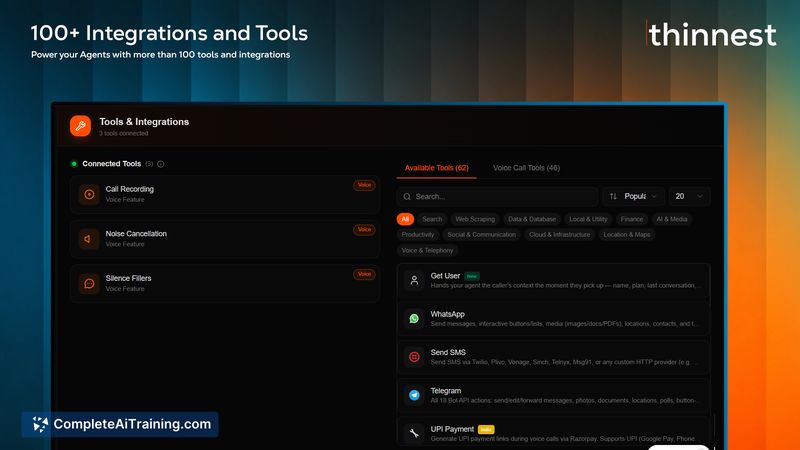800x450 pixels.
Task: Filter by Local & Utility category
Action: [x=588, y=219]
